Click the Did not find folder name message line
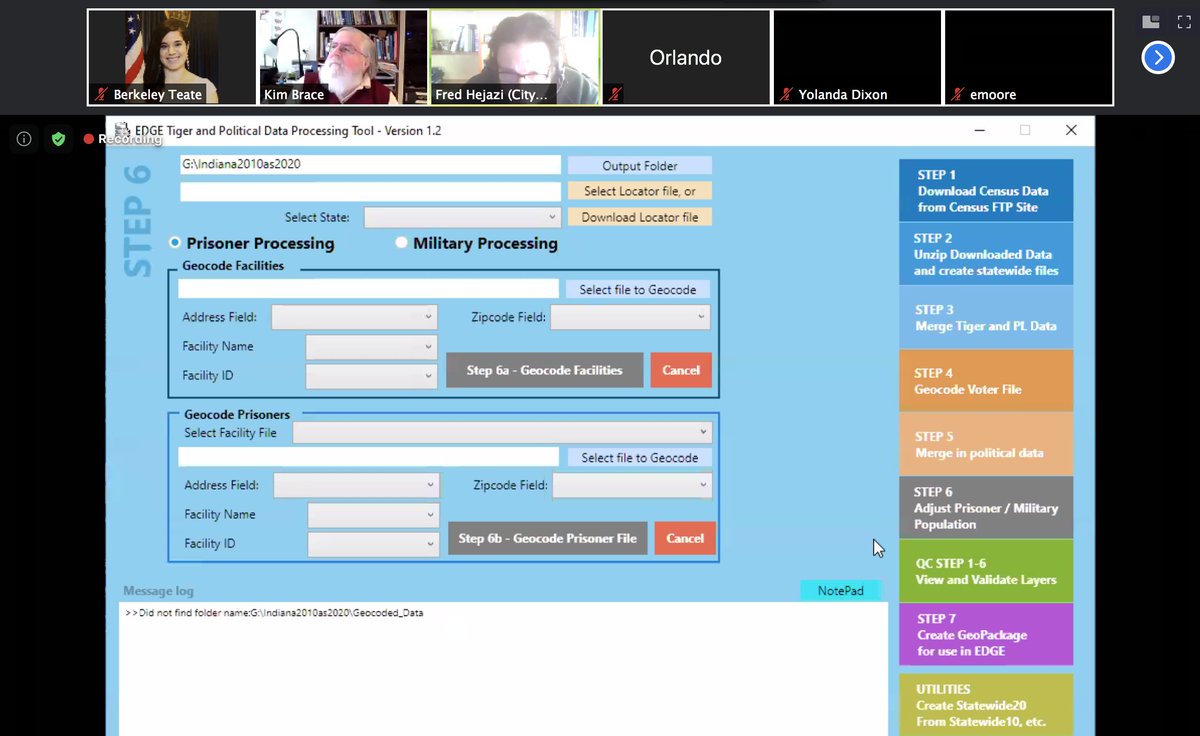Viewport: 1200px width, 736px height. pyautogui.click(x=274, y=612)
